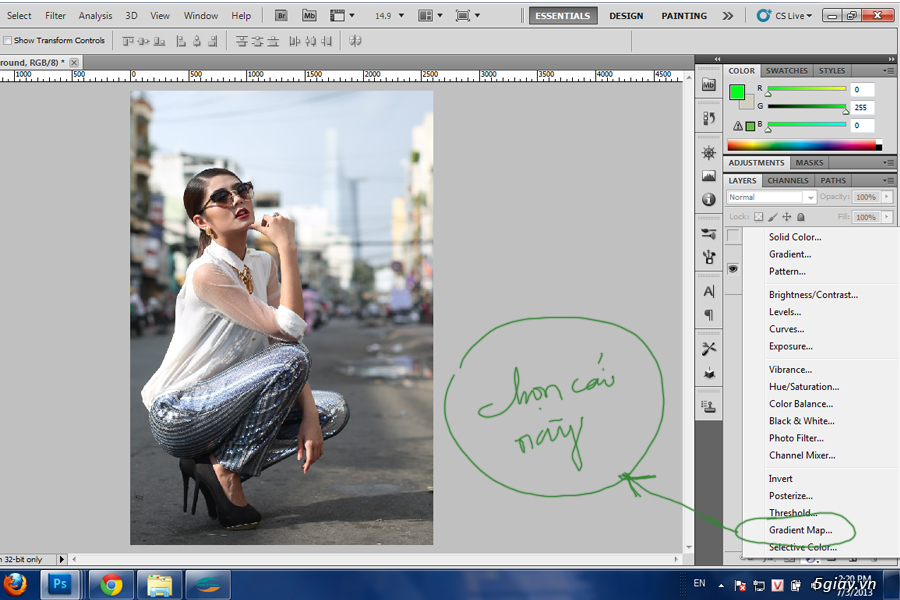Toggle the visible layer's eye icon

733,269
